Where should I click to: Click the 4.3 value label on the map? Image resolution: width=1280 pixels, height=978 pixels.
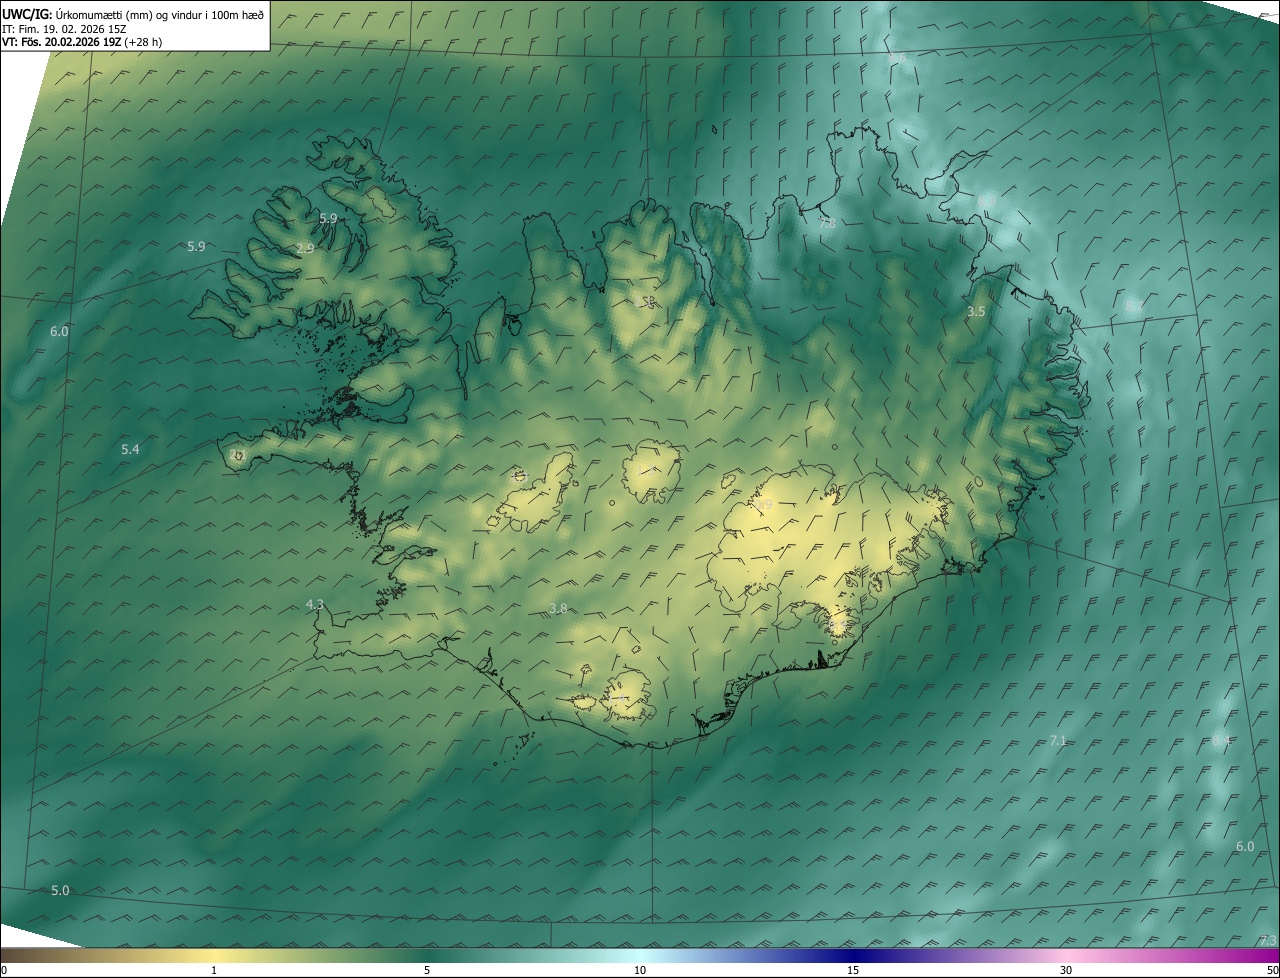pos(315,604)
